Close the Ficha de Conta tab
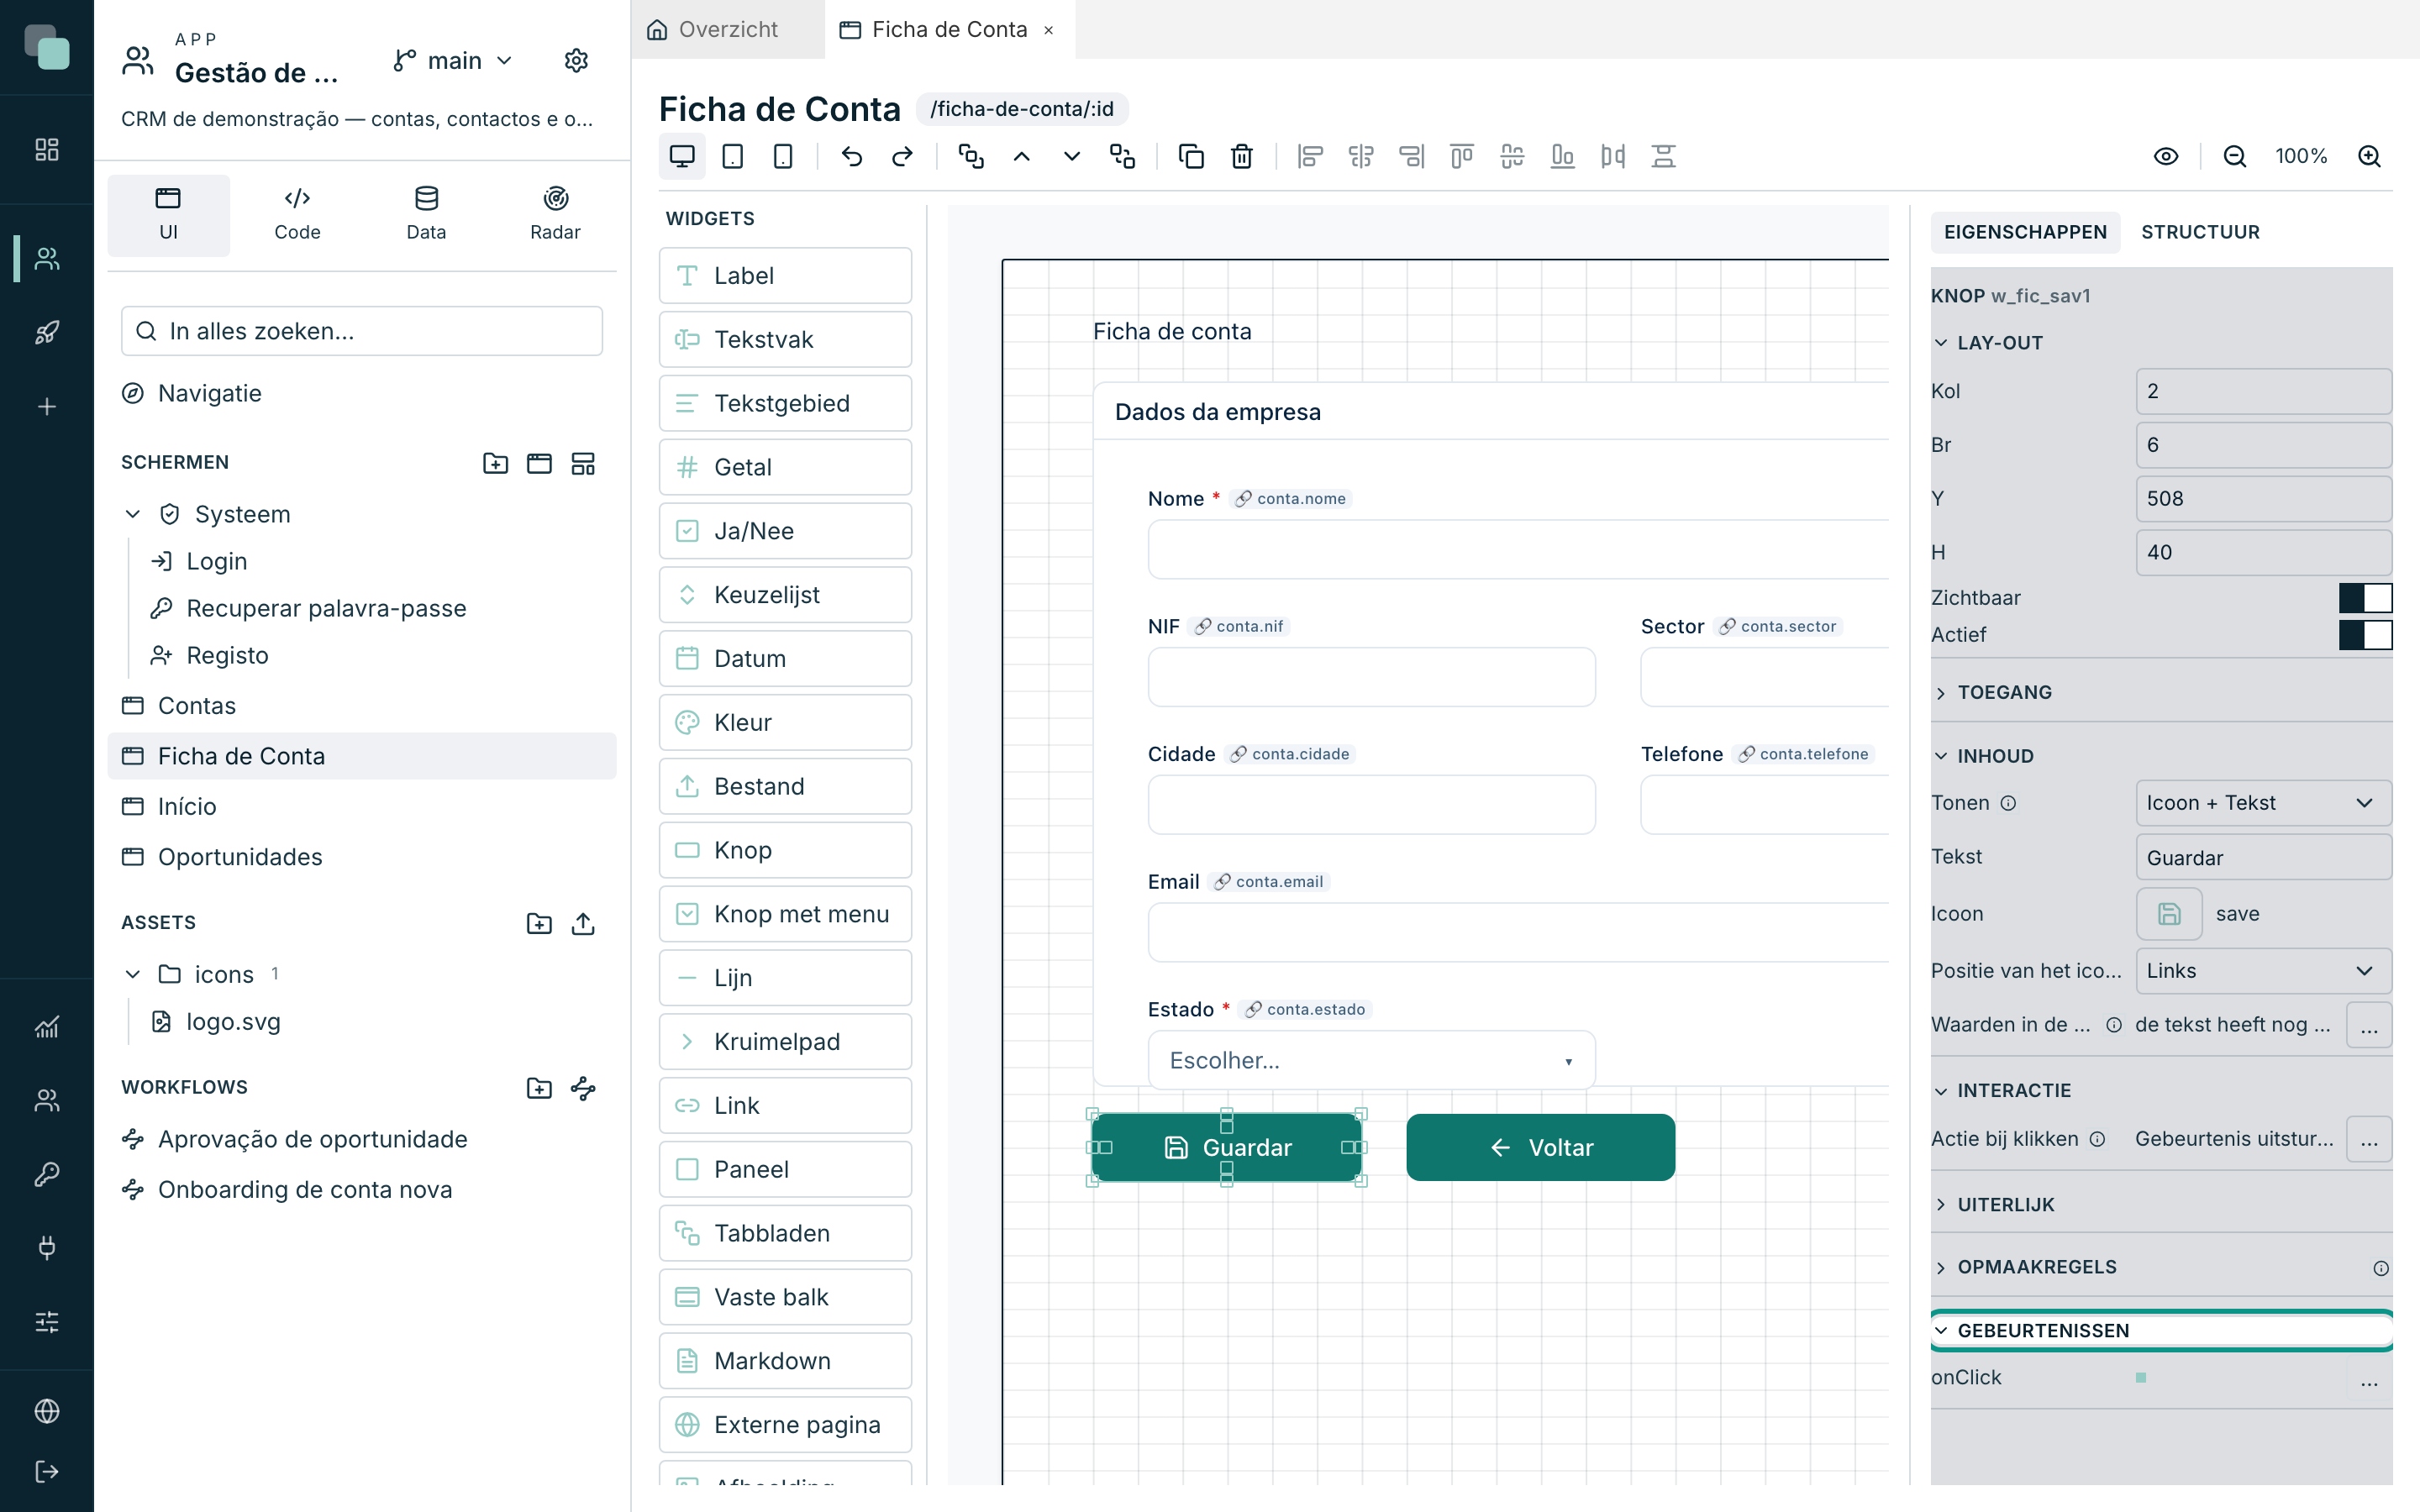2420x1512 pixels. 1049,30
